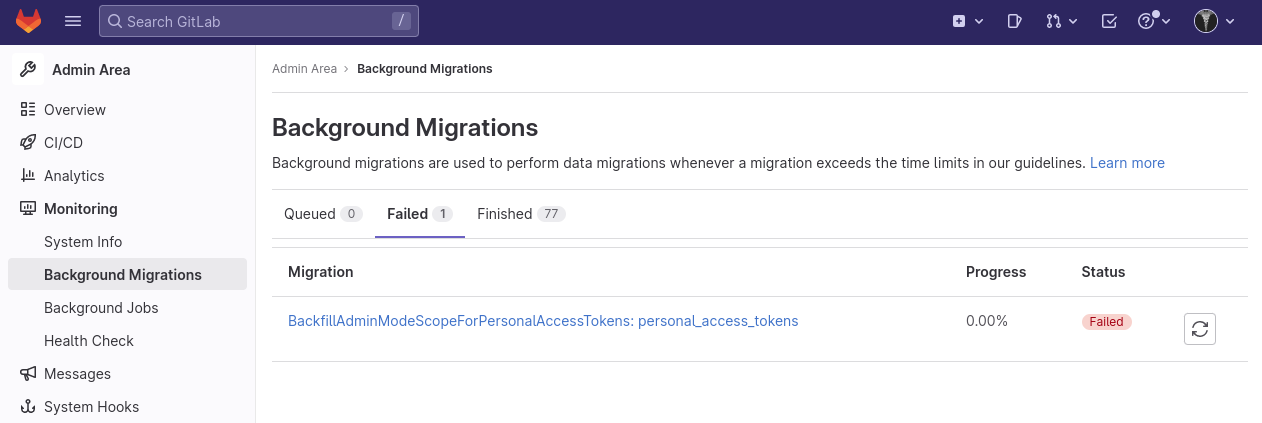The image size is (1262, 423).
Task: Open the help question mark menu
Action: 1154,21
